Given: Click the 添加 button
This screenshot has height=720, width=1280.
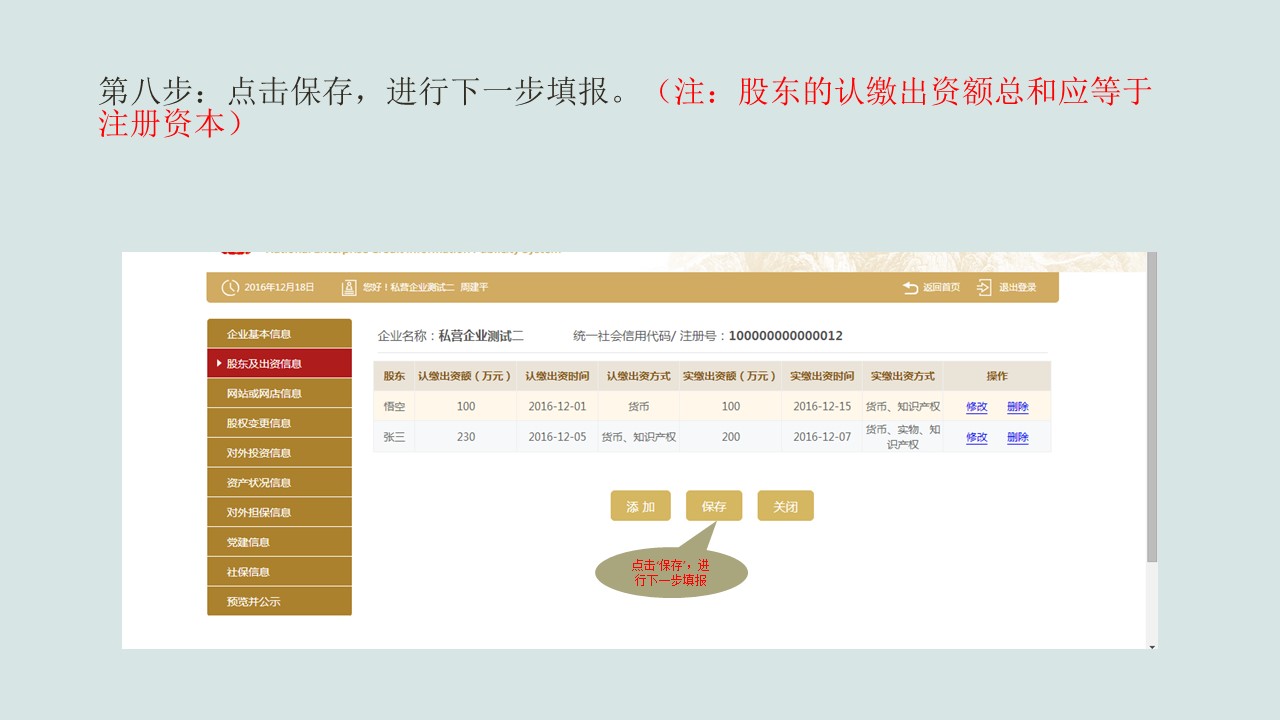Looking at the screenshot, I should tap(640, 507).
